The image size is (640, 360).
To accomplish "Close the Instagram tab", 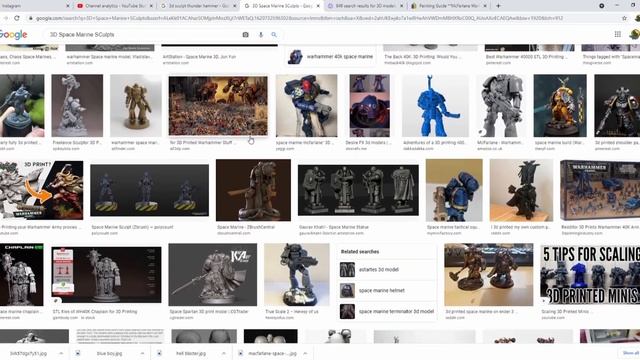I will pyautogui.click(x=68, y=6).
